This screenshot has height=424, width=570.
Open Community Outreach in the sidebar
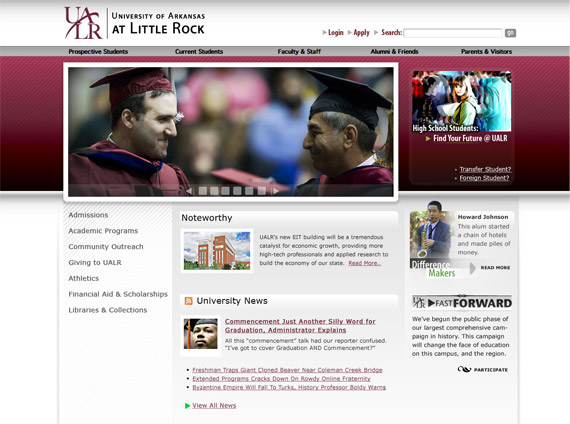pyautogui.click(x=106, y=247)
